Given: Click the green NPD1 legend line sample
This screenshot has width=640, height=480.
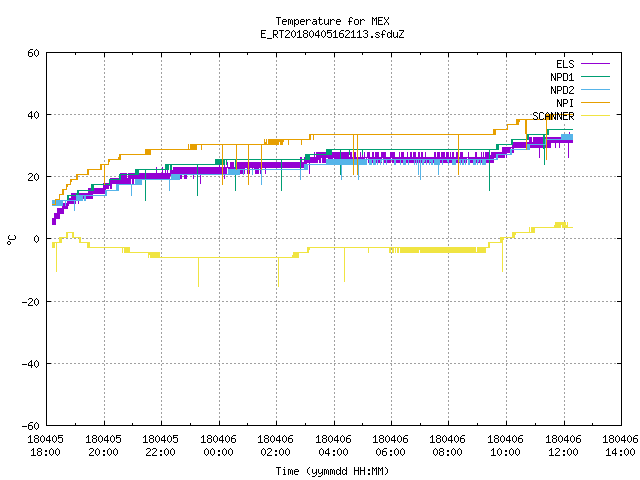Looking at the screenshot, I should tap(595, 77).
